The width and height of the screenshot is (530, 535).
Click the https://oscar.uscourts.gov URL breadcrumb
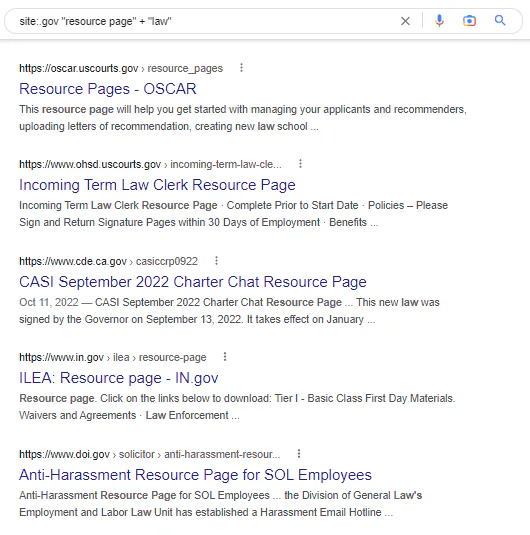[121, 68]
